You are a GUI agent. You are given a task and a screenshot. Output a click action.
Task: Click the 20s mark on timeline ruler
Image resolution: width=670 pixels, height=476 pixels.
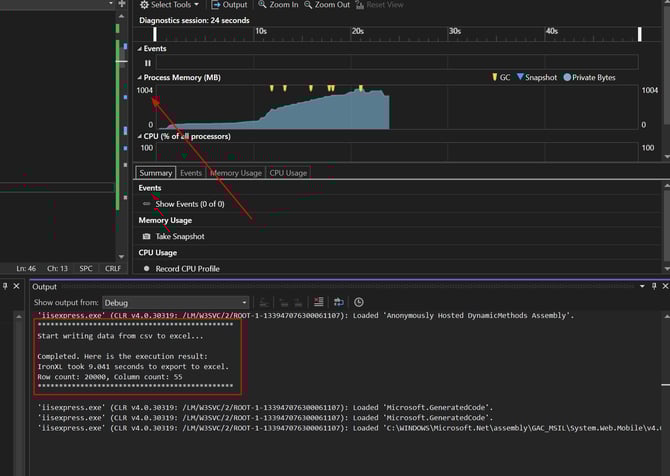click(x=357, y=31)
